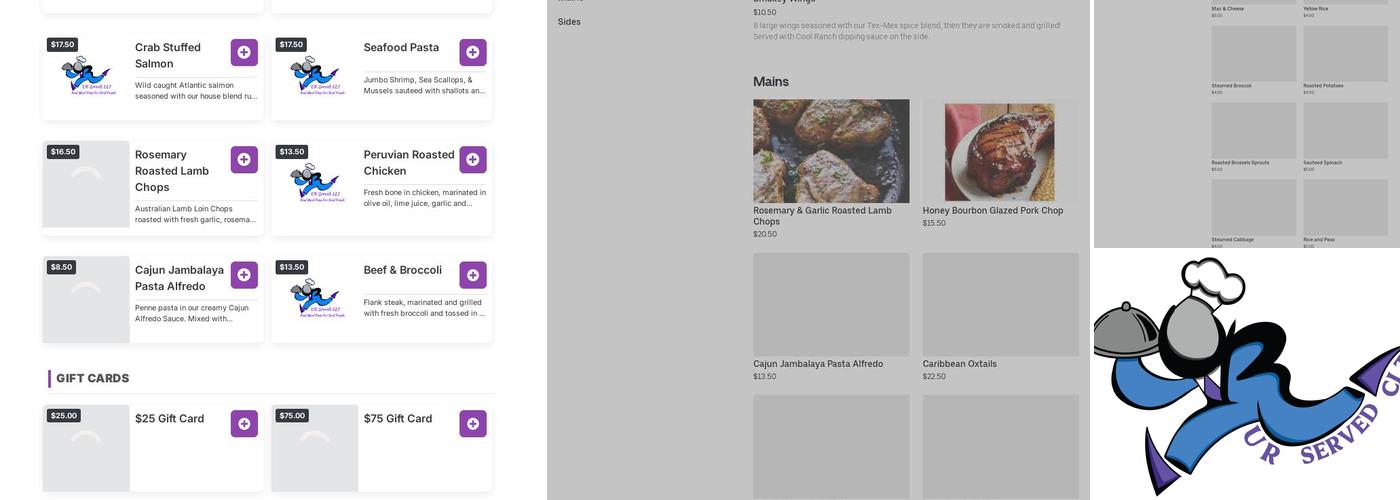The image size is (1400, 500).
Task: Open Rosemary & Garlic Roasted Lamb Chops photo
Action: coord(831,151)
